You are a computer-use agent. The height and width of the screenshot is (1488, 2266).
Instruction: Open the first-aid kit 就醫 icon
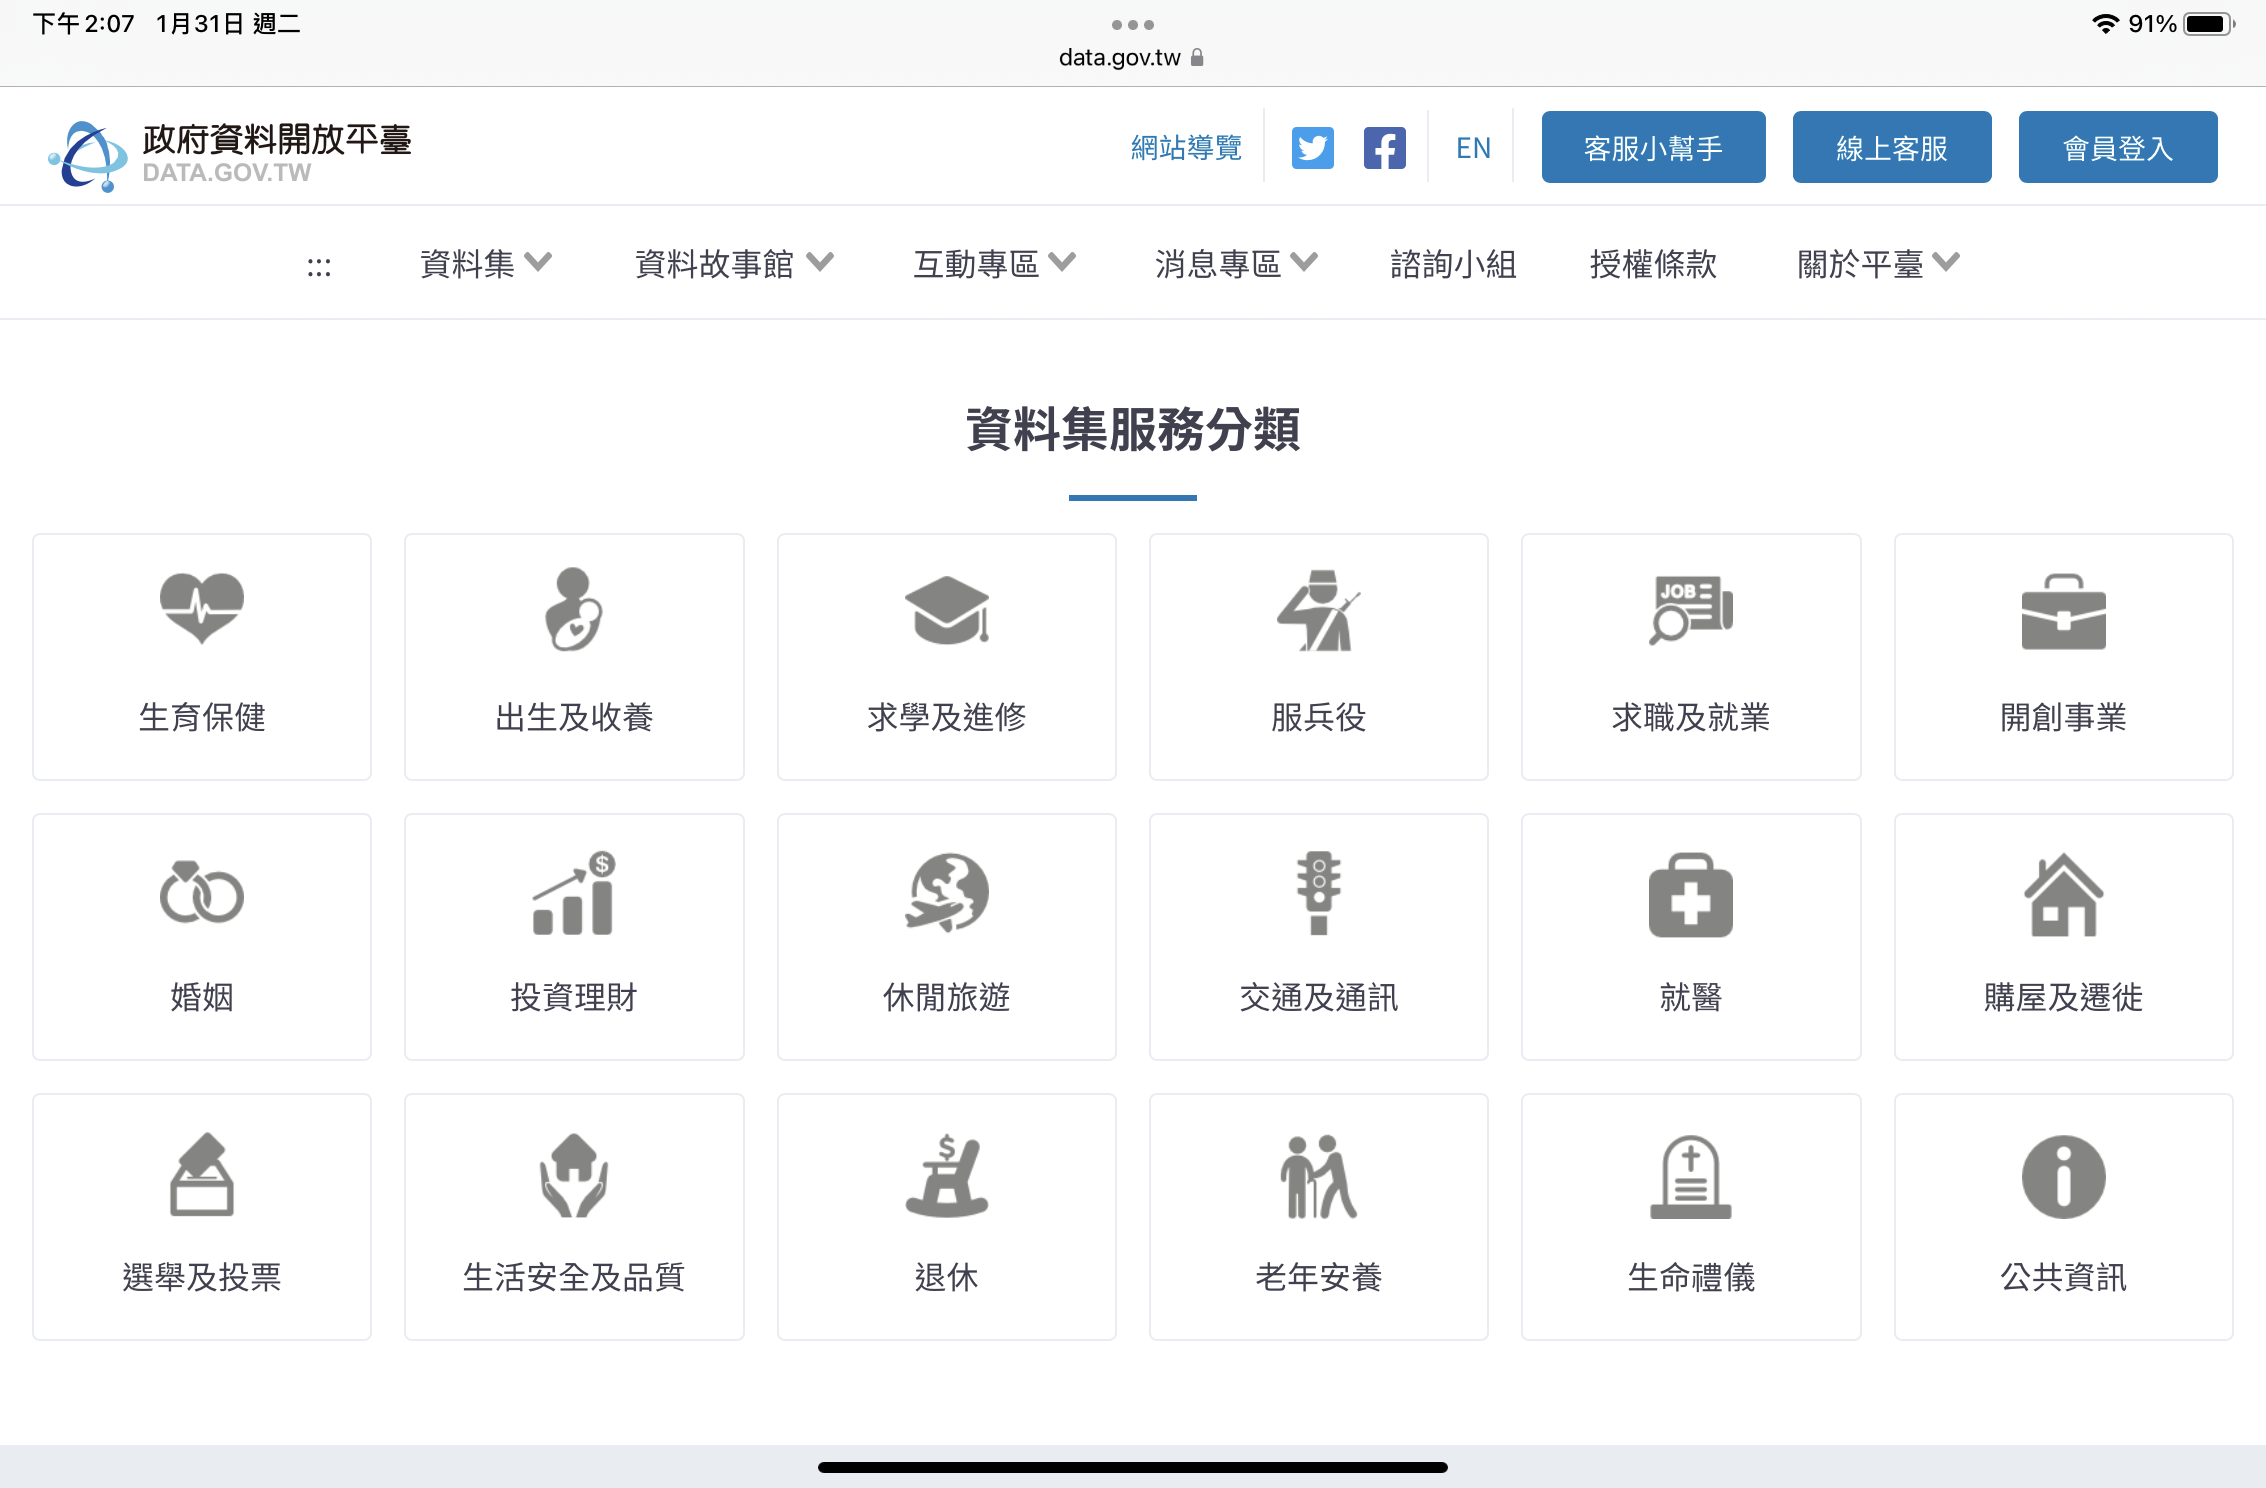1690,895
